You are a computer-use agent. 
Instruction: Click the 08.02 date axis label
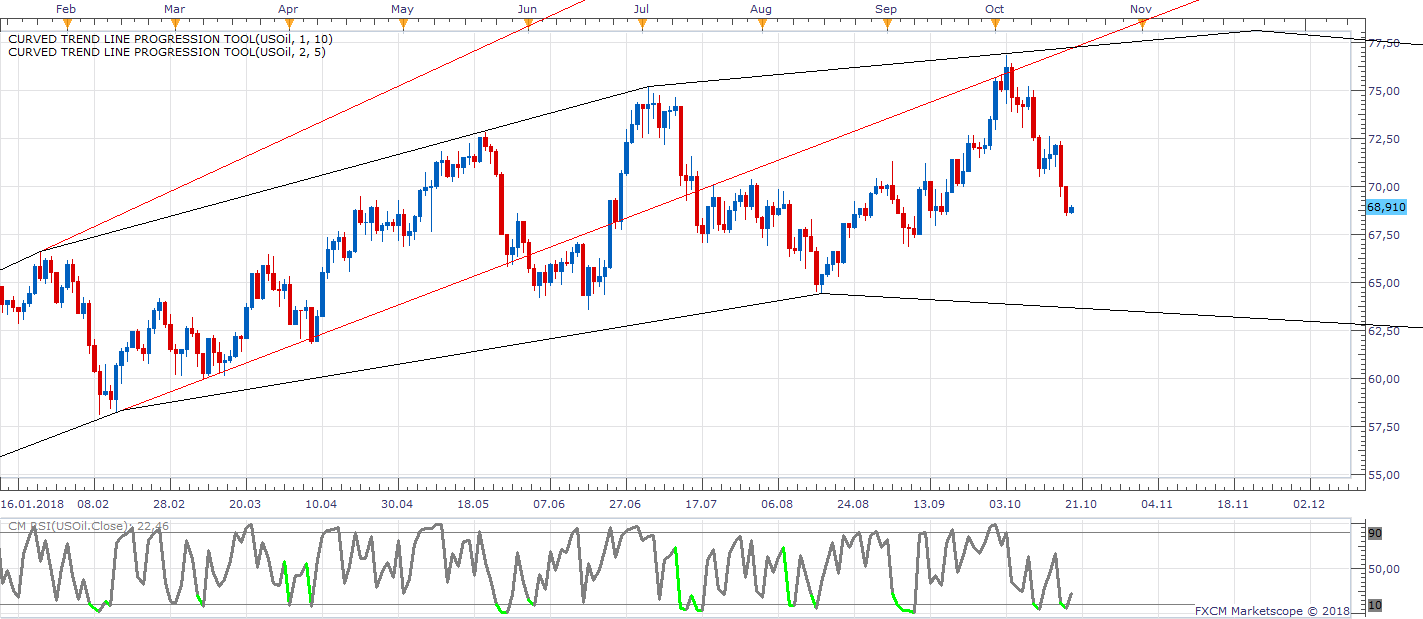pos(93,504)
